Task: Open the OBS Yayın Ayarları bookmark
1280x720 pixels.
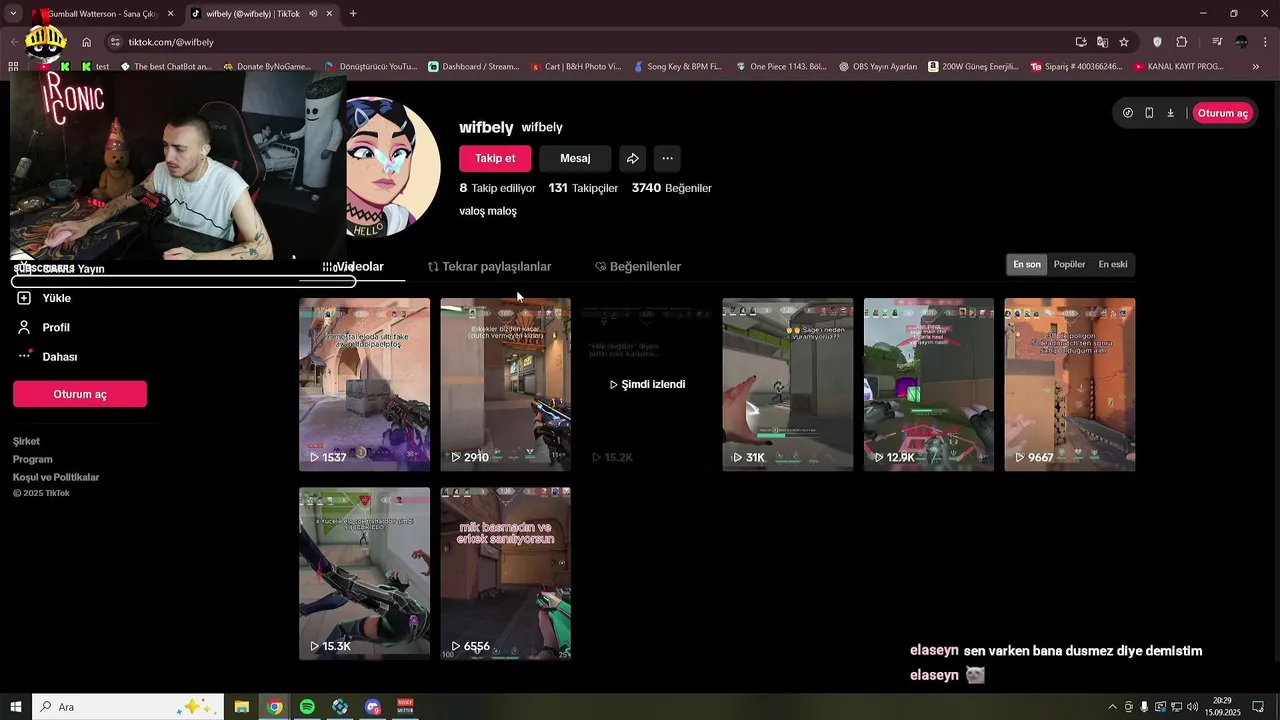Action: point(877,67)
